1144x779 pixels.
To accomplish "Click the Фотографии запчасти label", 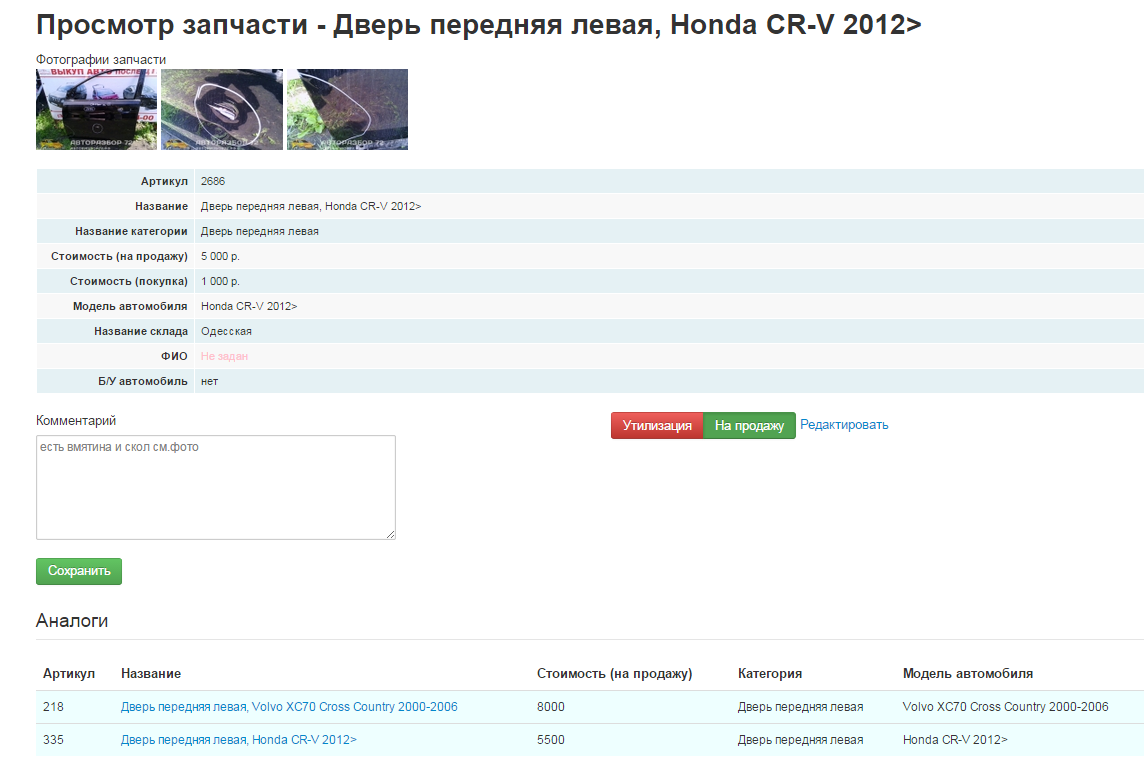I will pos(101,59).
